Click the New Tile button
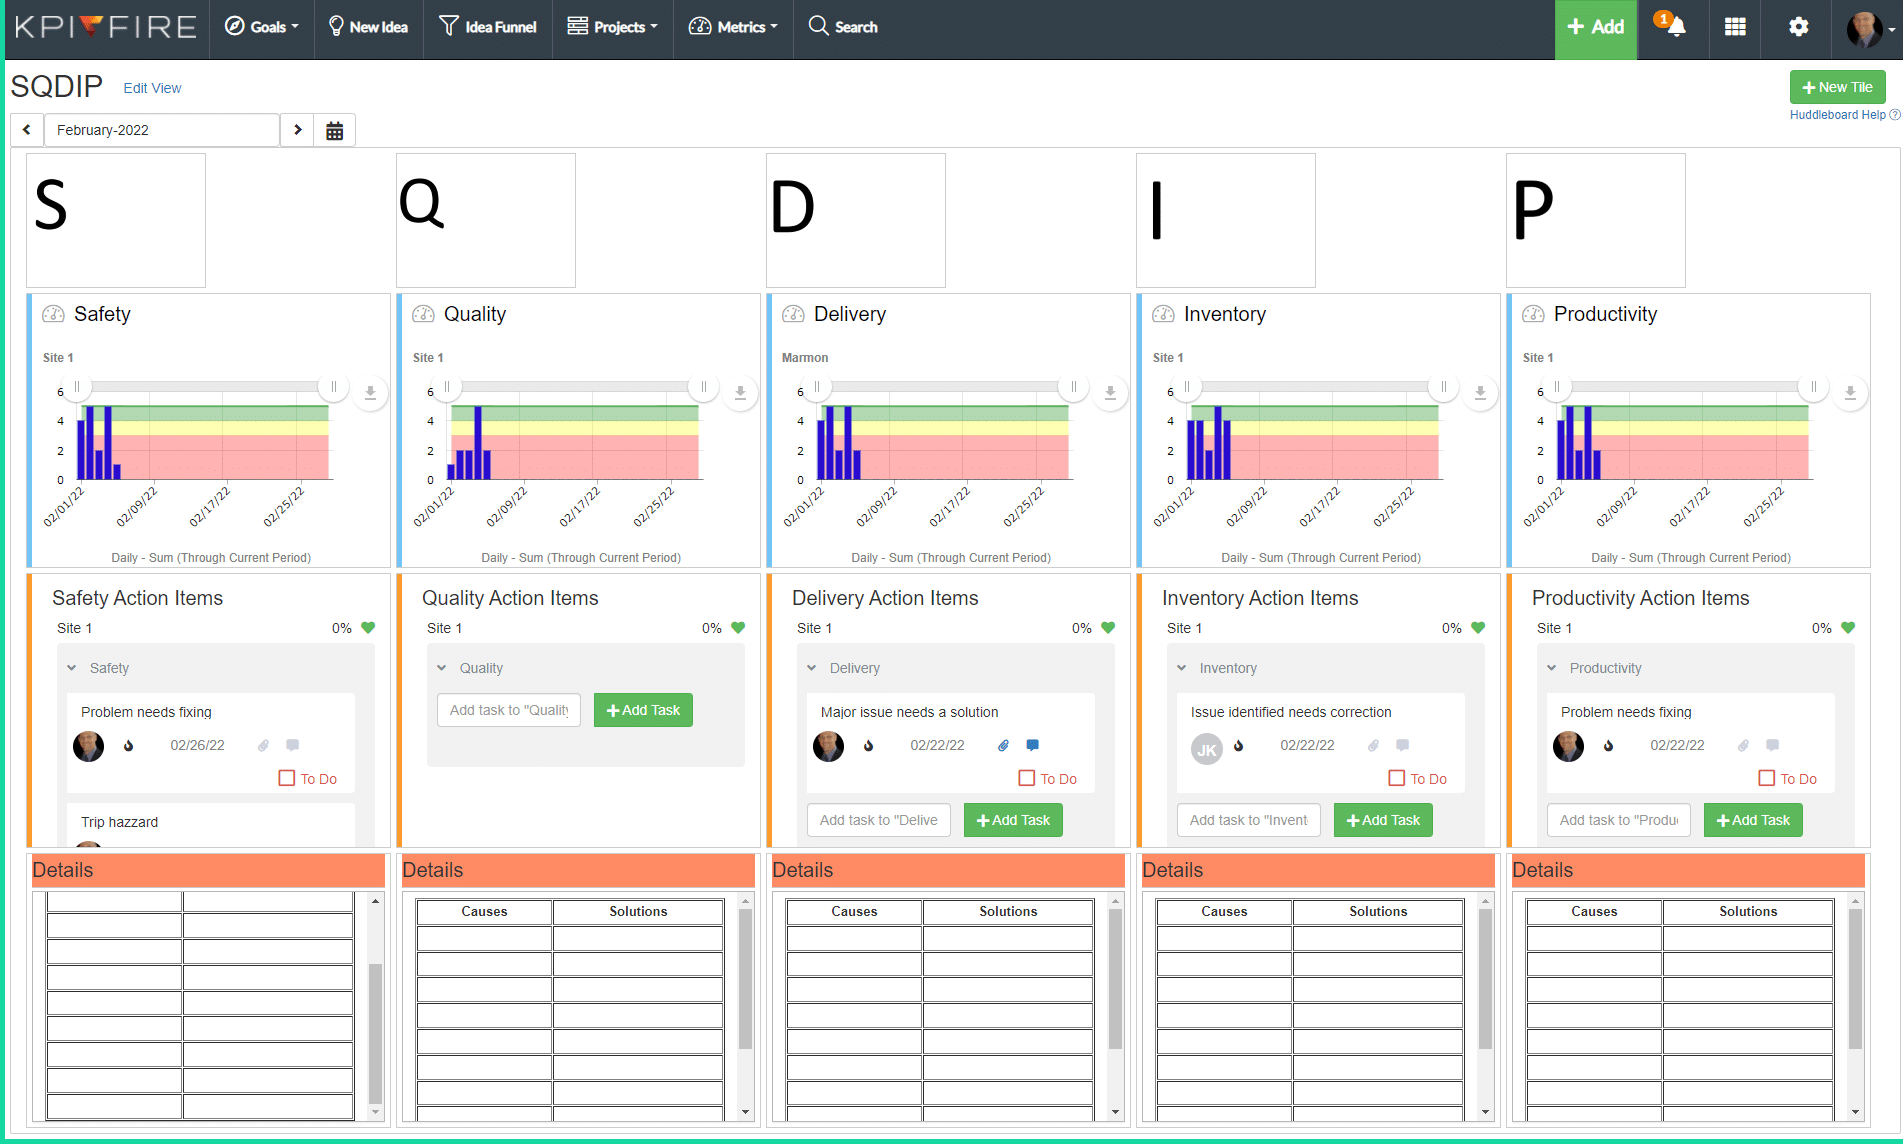 pos(1837,87)
